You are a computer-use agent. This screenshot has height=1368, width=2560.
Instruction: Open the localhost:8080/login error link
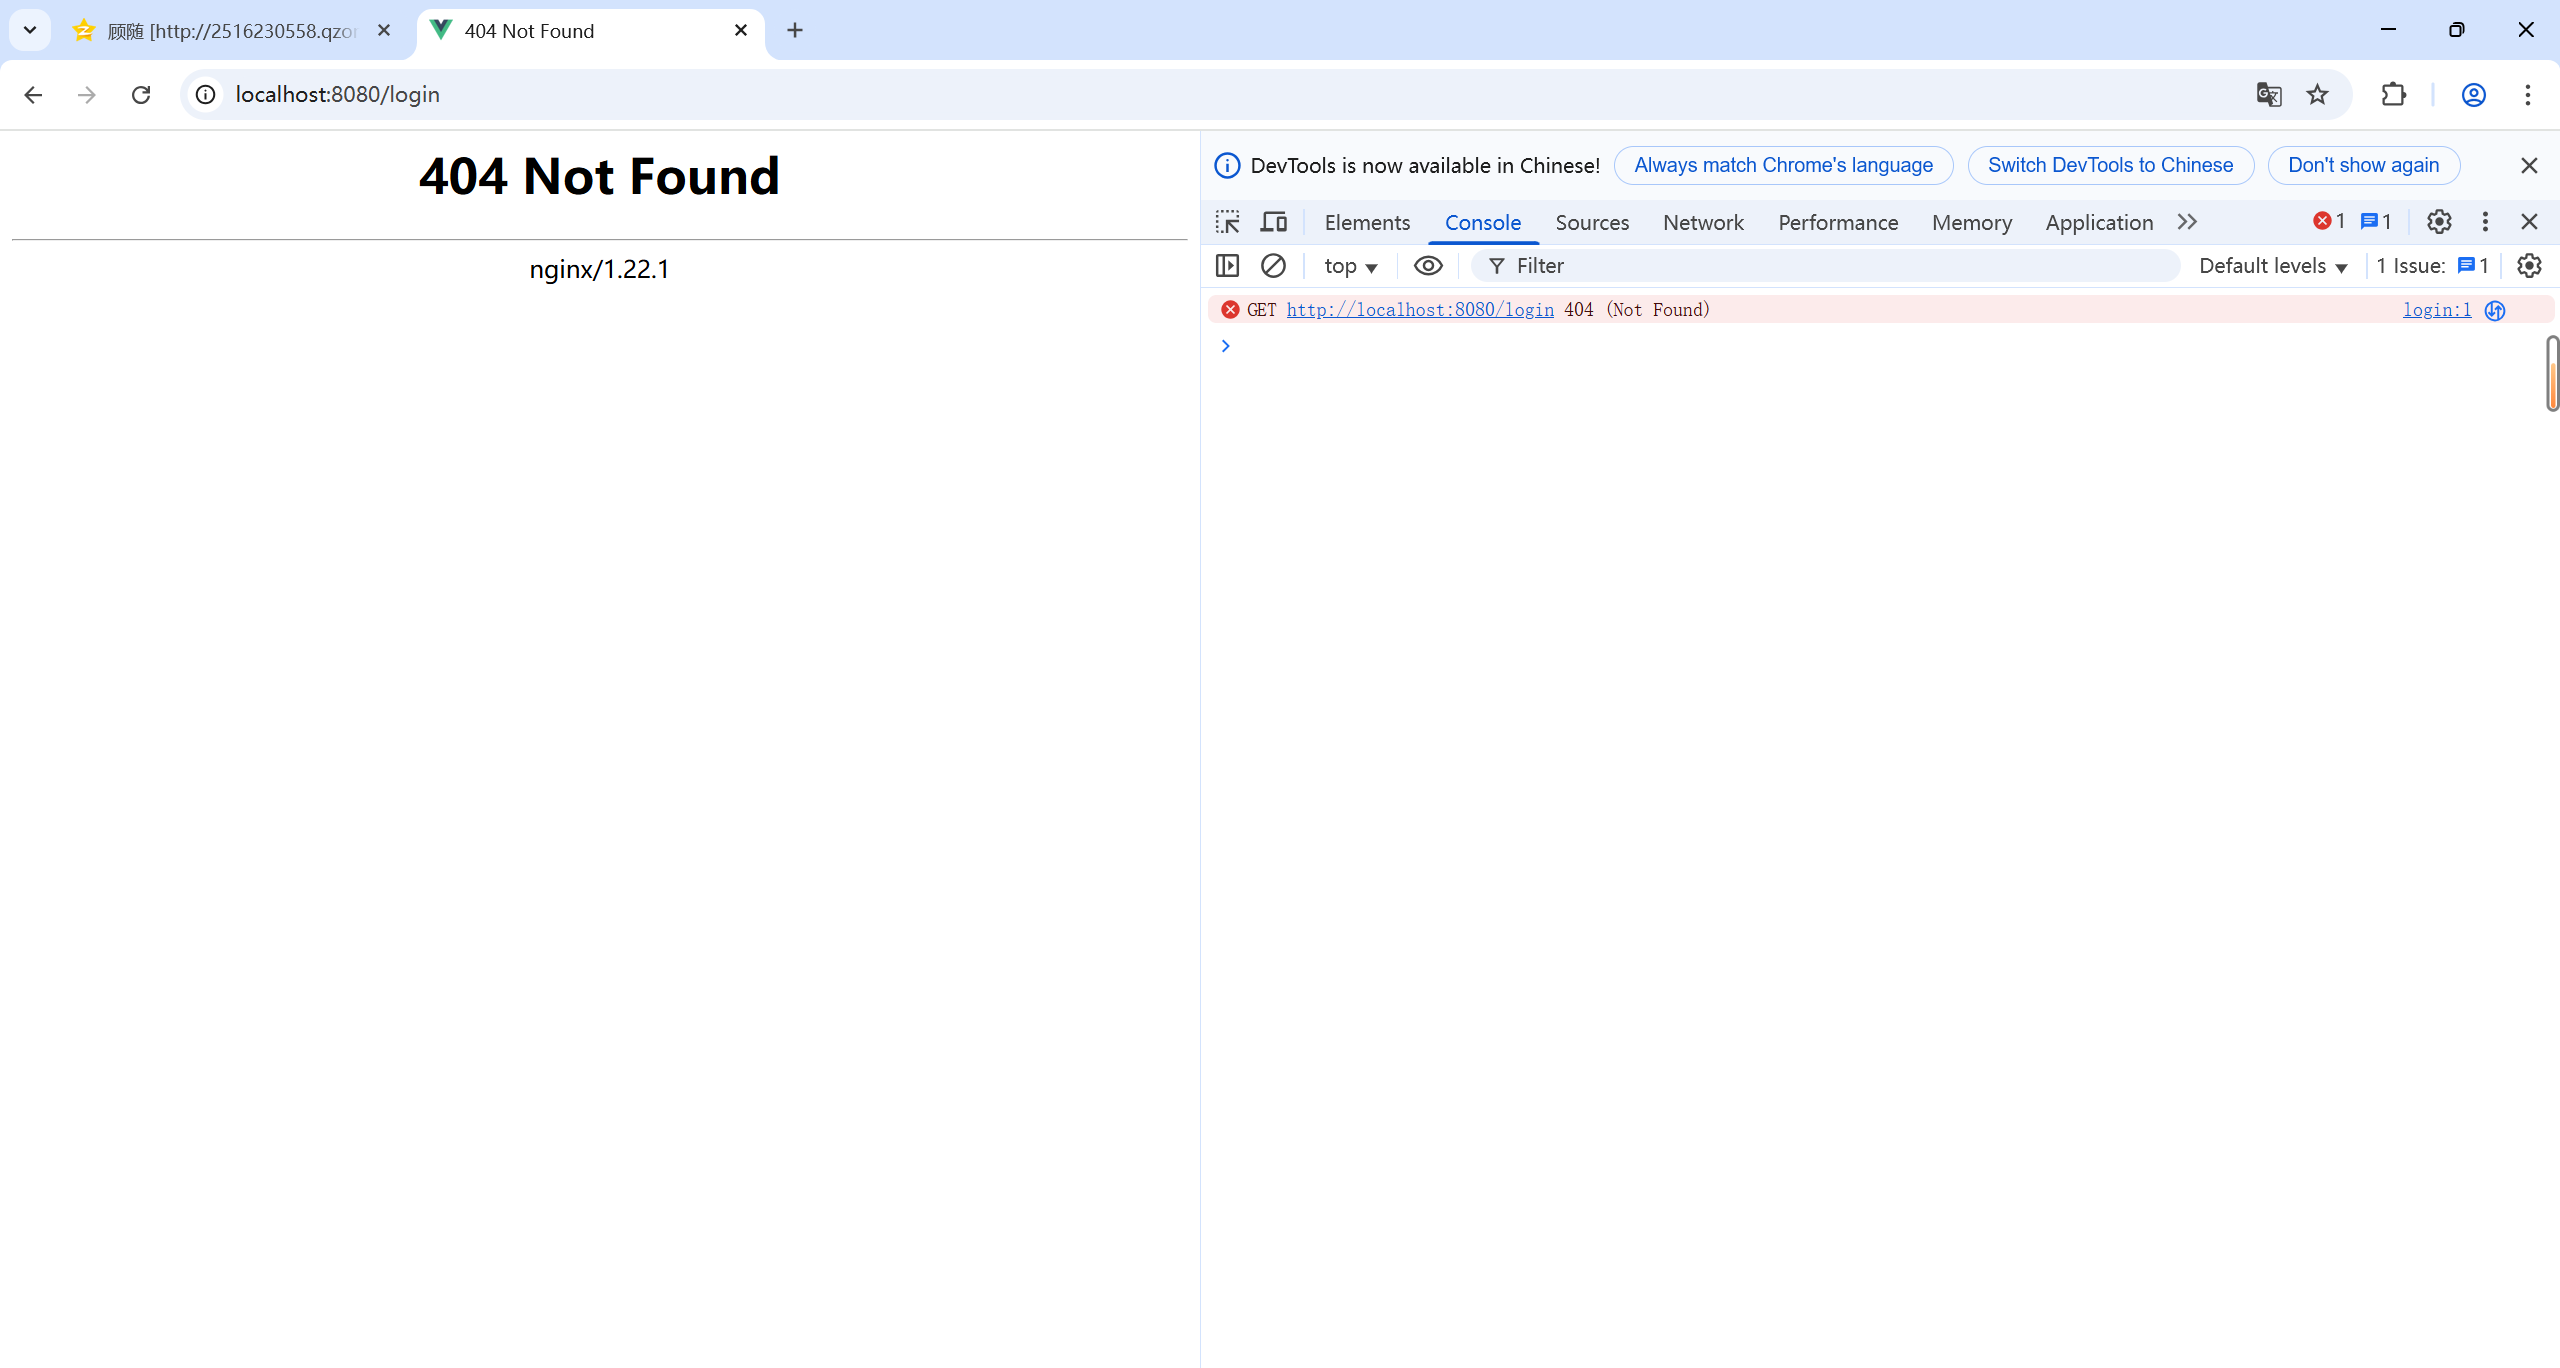(x=1419, y=310)
